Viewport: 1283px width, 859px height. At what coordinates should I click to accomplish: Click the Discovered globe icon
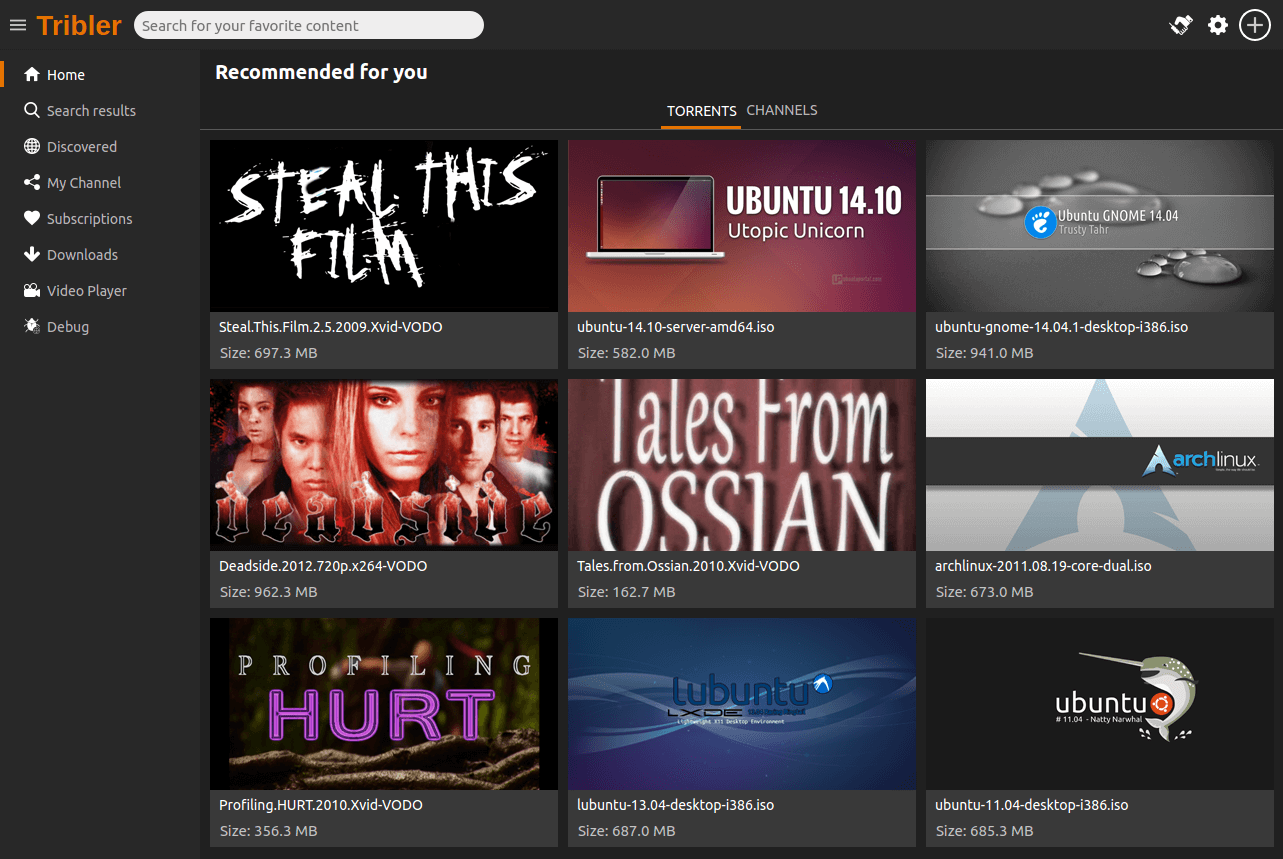[32, 147]
